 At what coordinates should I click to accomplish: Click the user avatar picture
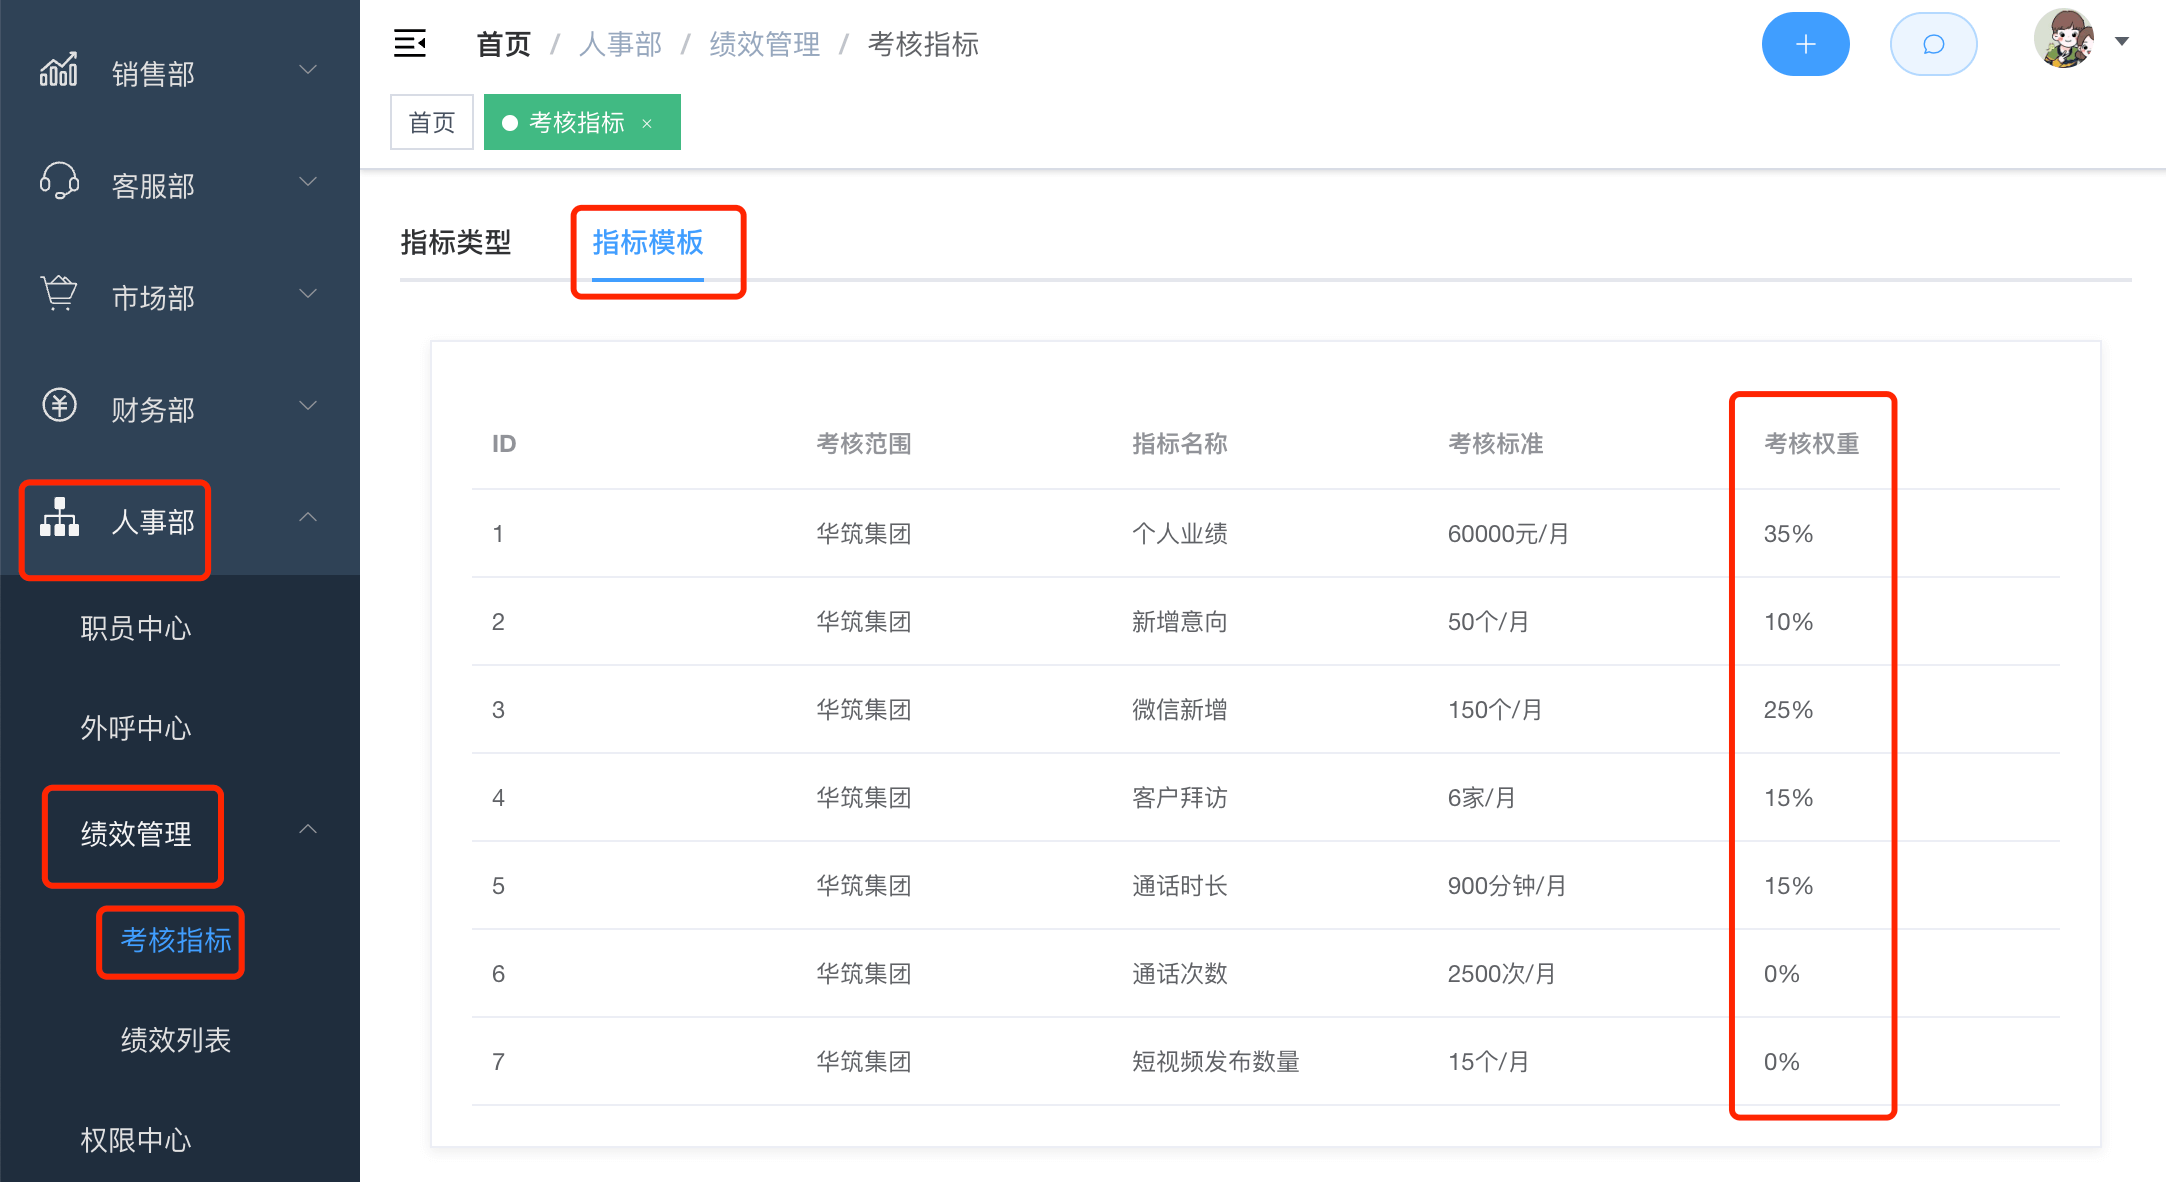[2064, 40]
